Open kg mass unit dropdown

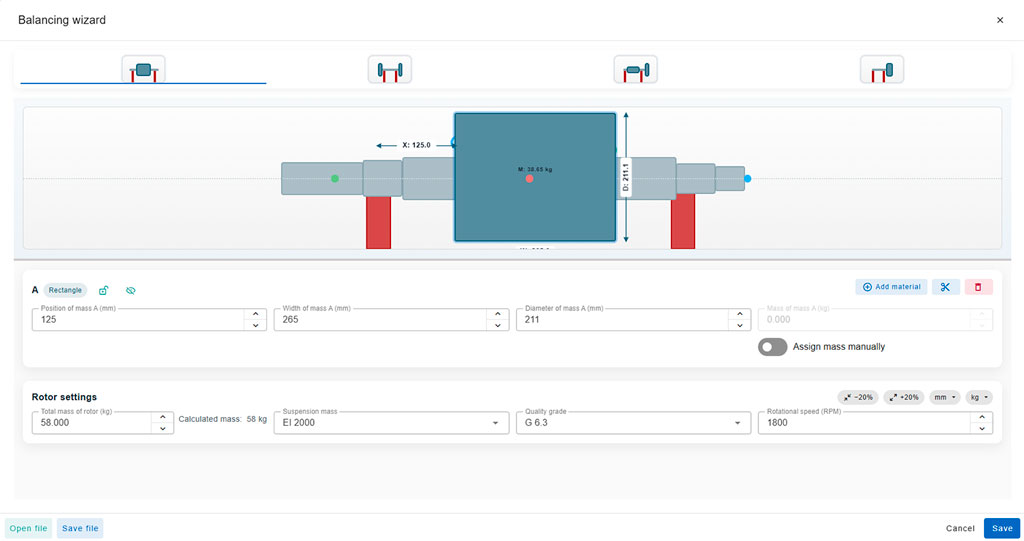(978, 397)
